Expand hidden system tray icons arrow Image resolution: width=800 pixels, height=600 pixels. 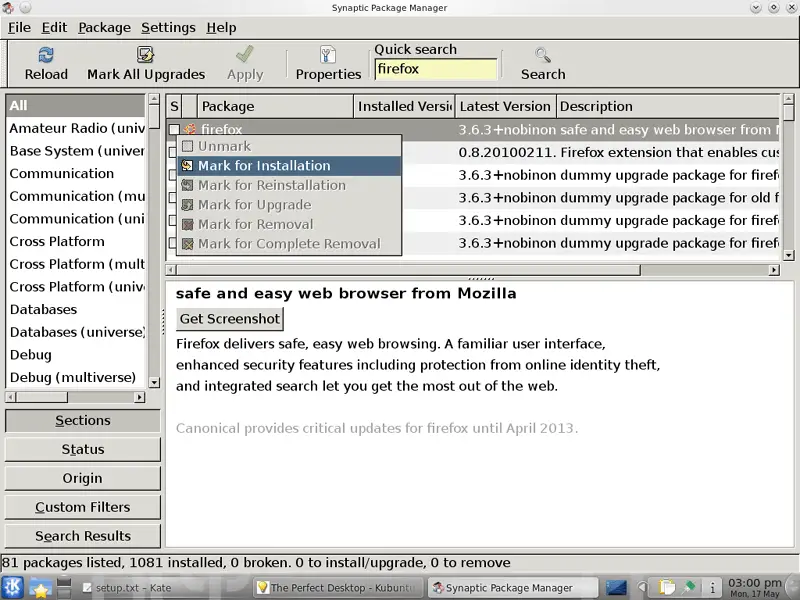pos(643,588)
